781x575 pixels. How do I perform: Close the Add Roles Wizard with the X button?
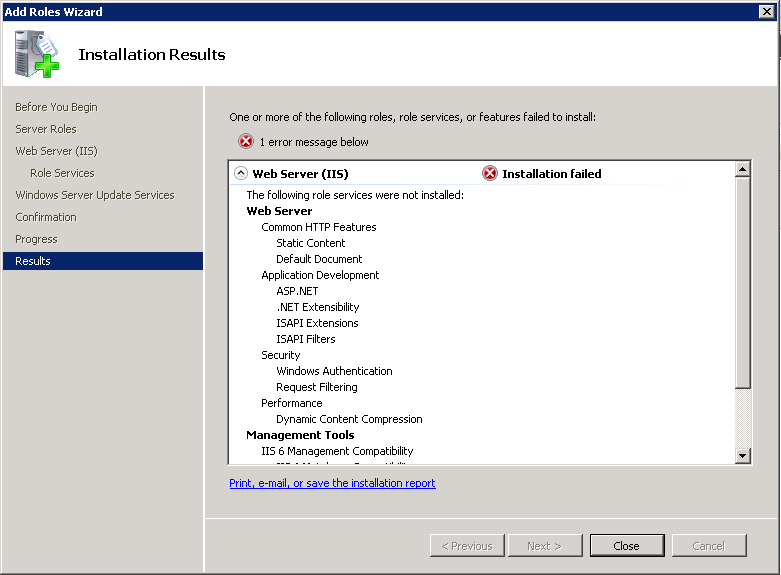767,11
